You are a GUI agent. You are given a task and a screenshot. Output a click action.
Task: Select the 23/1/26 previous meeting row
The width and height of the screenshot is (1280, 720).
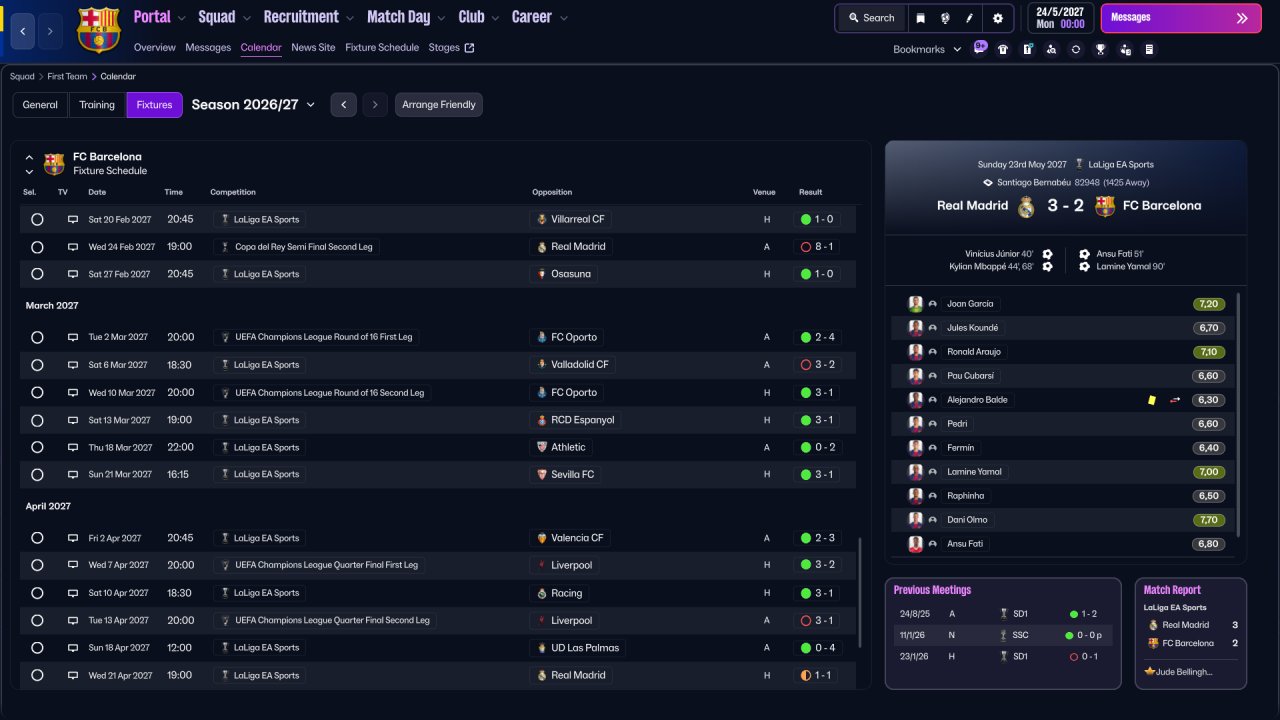pos(1003,657)
